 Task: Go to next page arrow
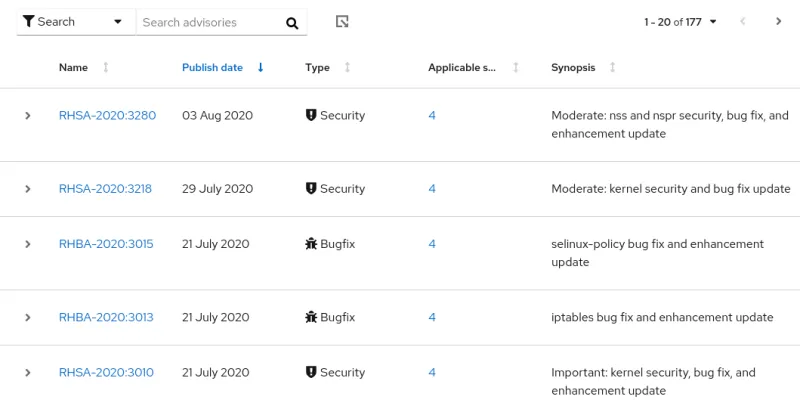(778, 21)
